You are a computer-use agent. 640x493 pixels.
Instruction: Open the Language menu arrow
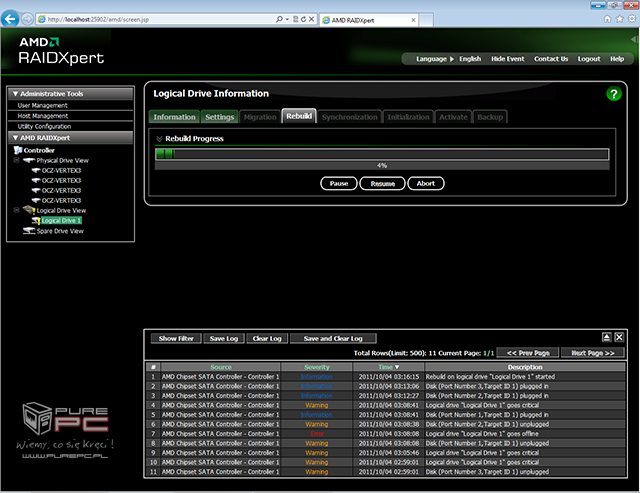452,59
